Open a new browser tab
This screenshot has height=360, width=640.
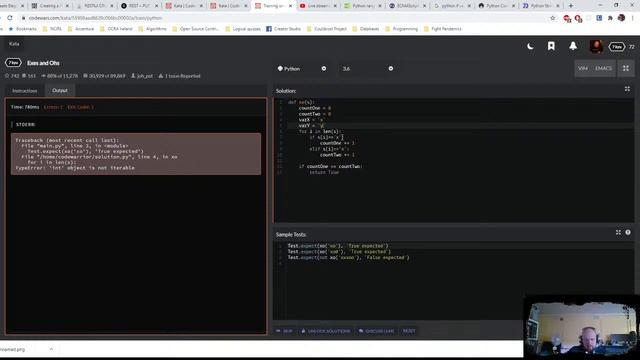(x=571, y=6)
